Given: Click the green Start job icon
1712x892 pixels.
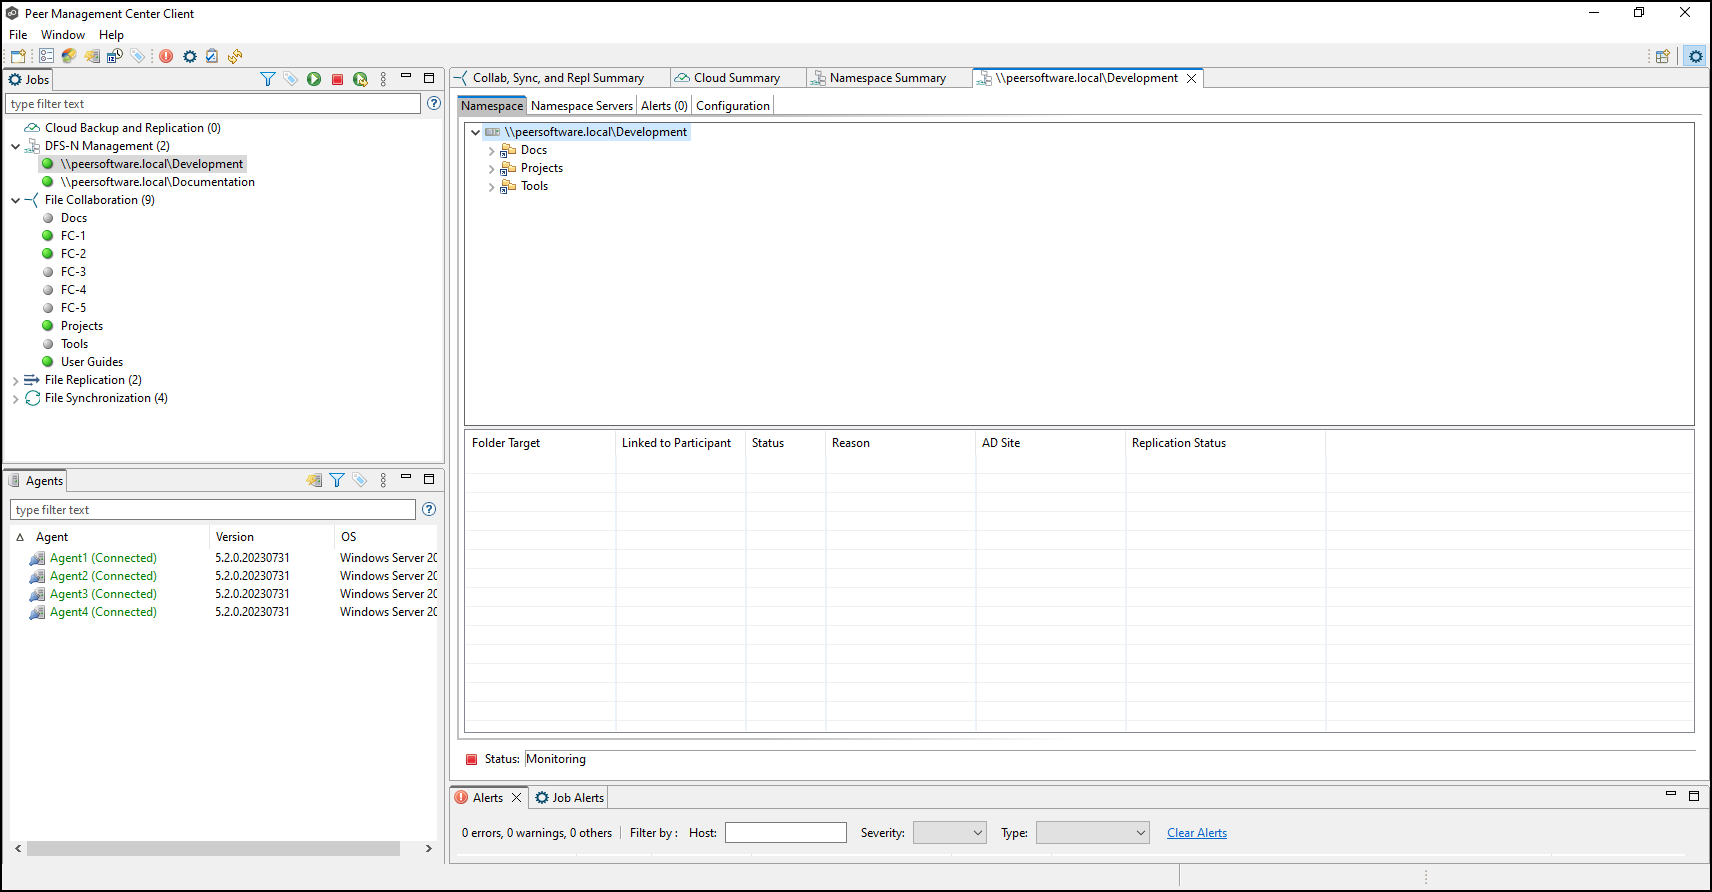Looking at the screenshot, I should pyautogui.click(x=314, y=79).
